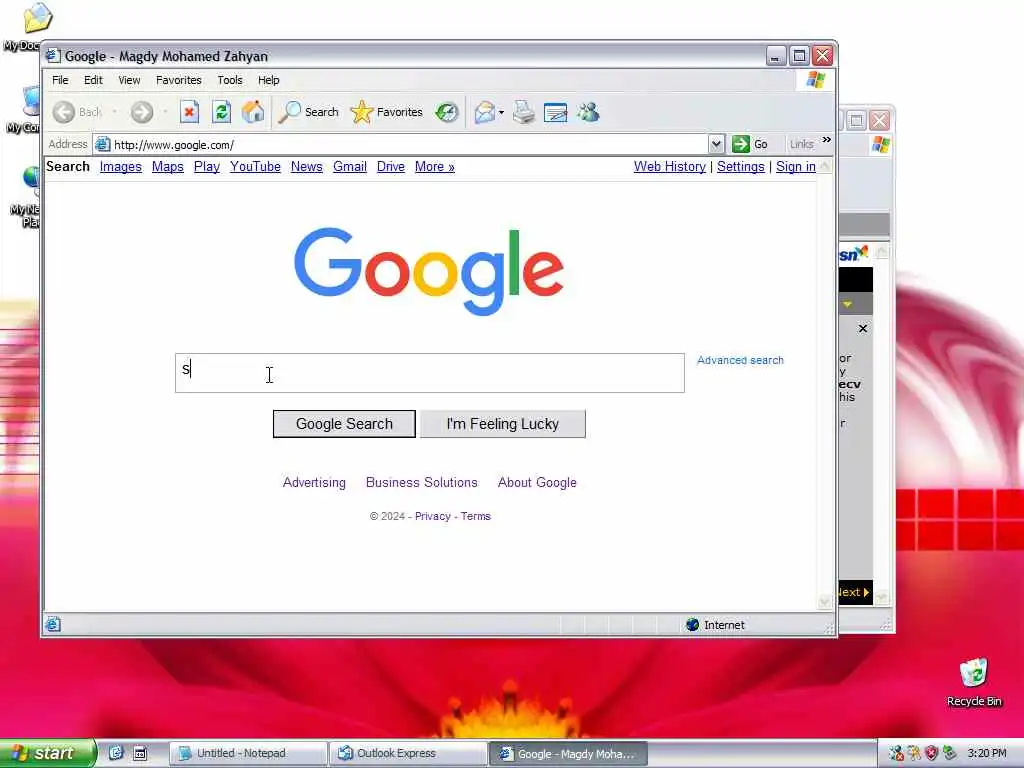Screen dimensions: 1024x768
Task: Click the Advanced search link
Action: click(741, 360)
